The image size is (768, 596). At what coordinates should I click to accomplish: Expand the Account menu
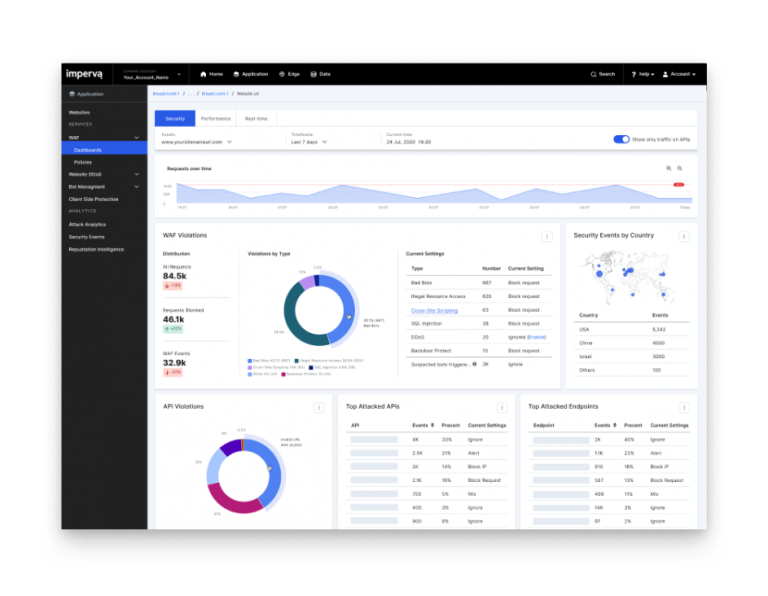point(681,74)
